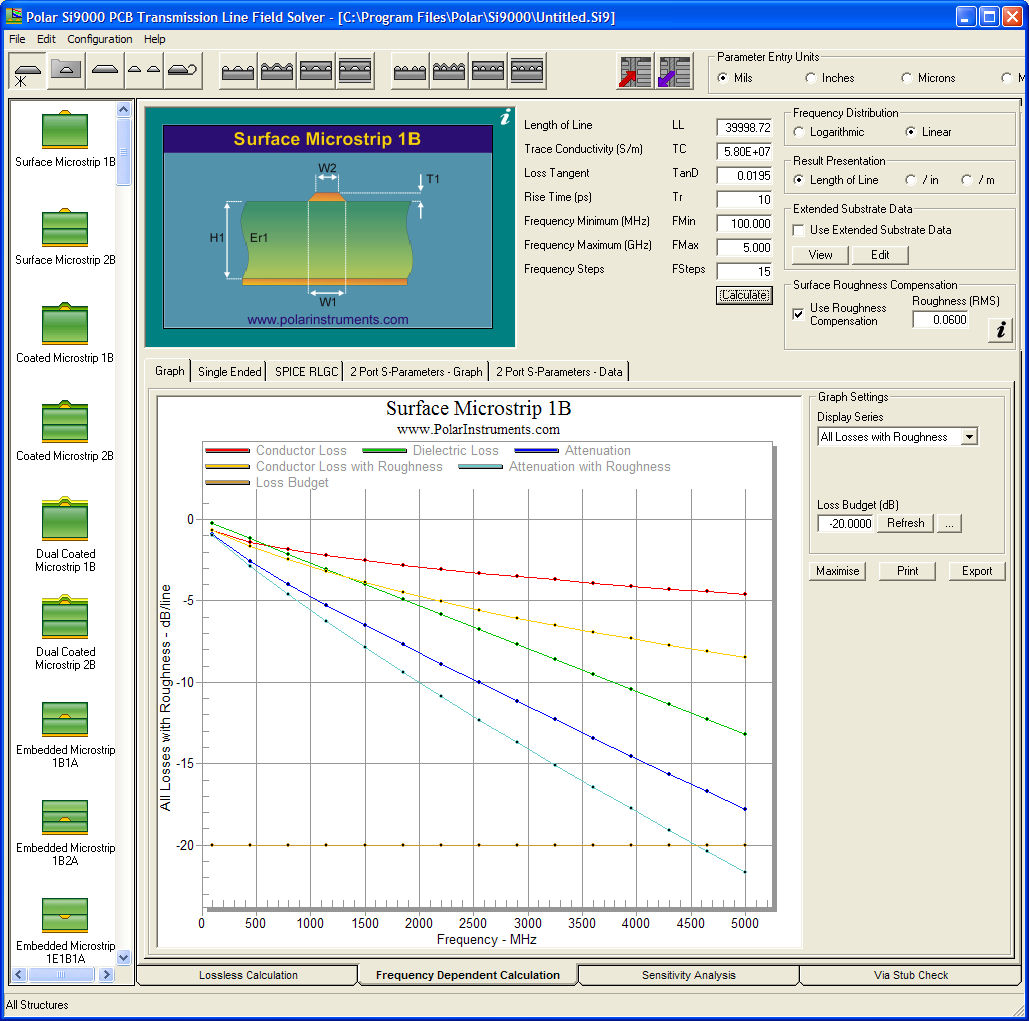Viewport: 1029px width, 1021px height.
Task: Click View extended substrate data button
Action: click(x=820, y=255)
